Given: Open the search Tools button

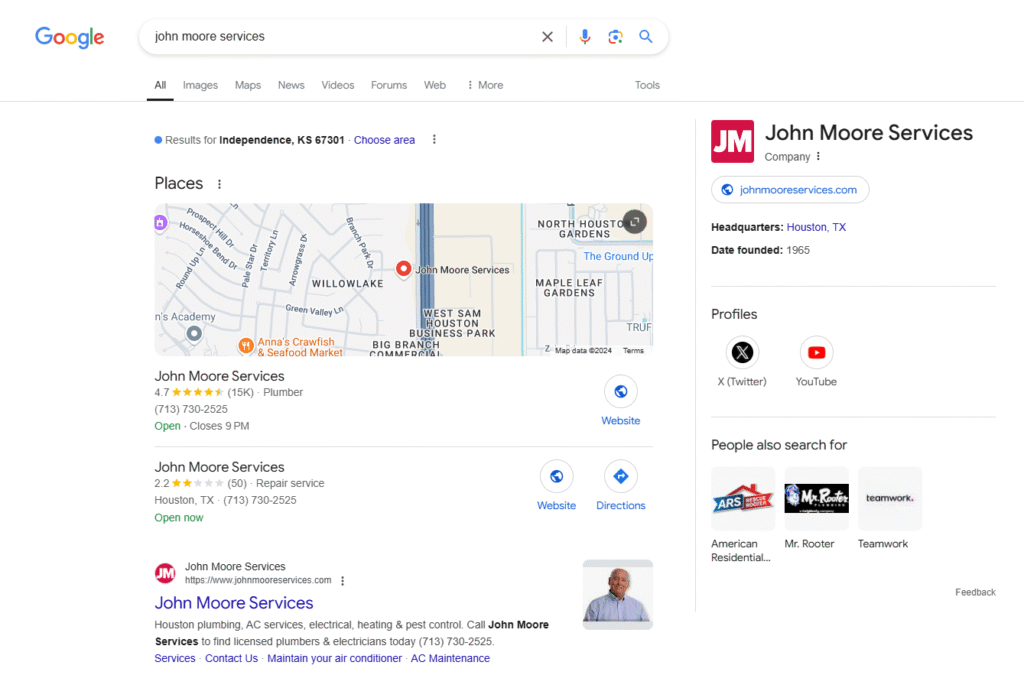Looking at the screenshot, I should coord(647,86).
